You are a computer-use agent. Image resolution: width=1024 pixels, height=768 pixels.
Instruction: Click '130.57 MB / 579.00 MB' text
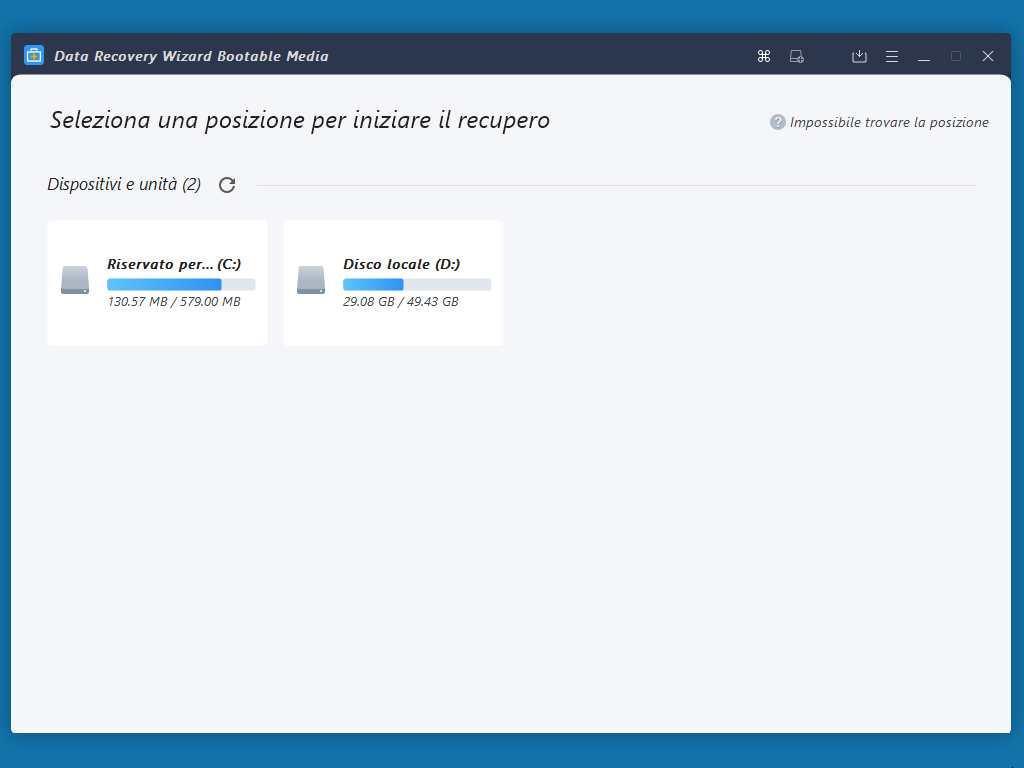pos(174,302)
